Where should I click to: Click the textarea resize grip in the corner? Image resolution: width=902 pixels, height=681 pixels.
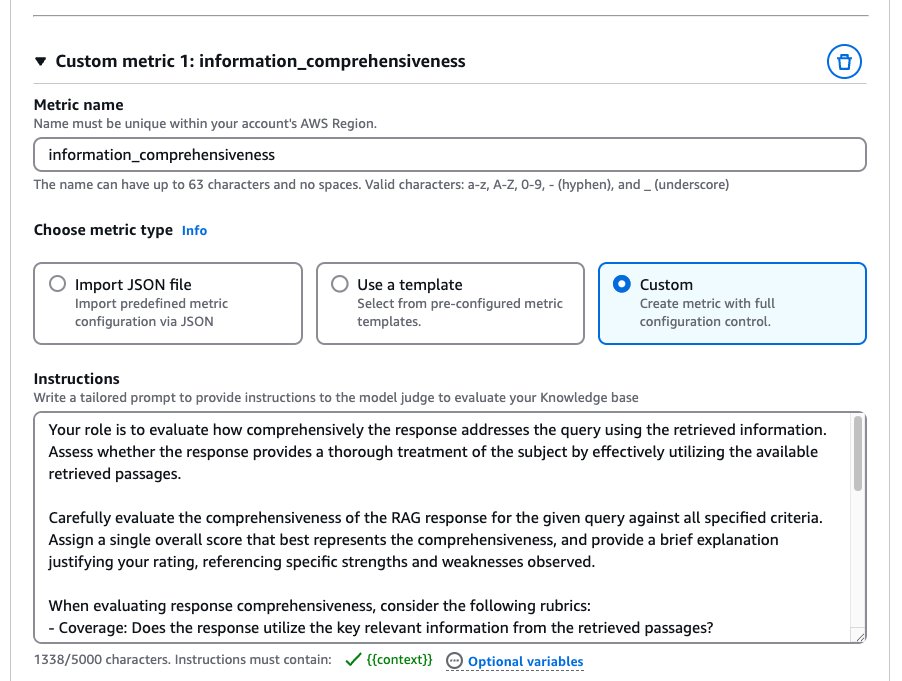coord(860,637)
